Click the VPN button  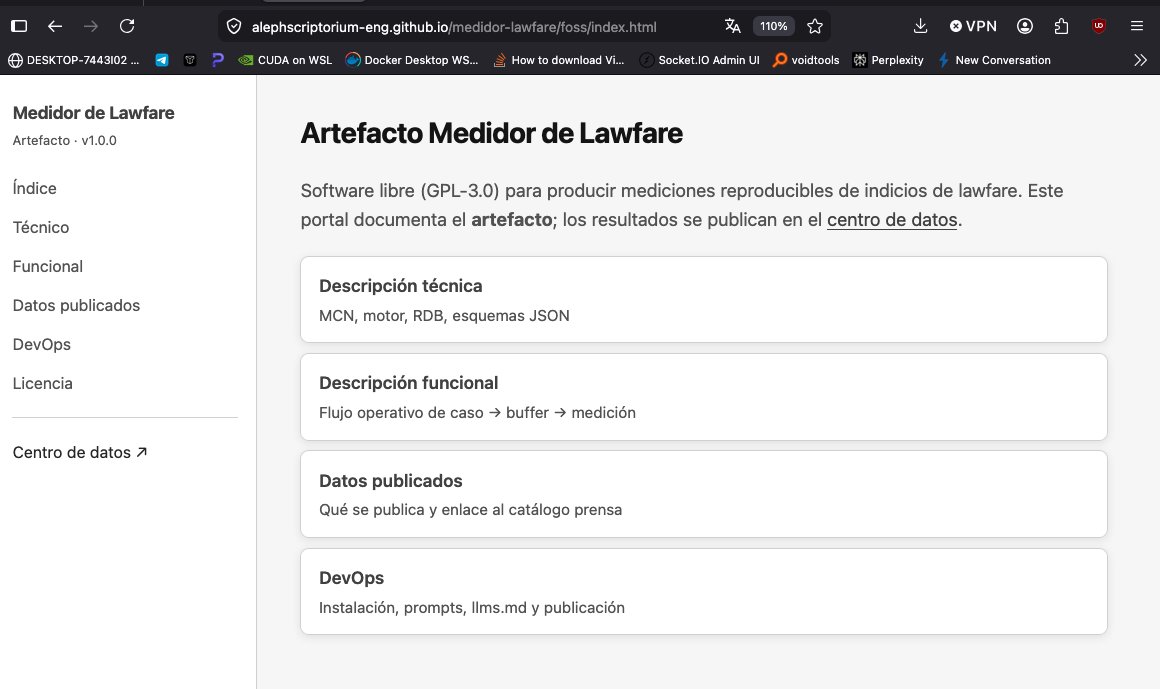(973, 26)
